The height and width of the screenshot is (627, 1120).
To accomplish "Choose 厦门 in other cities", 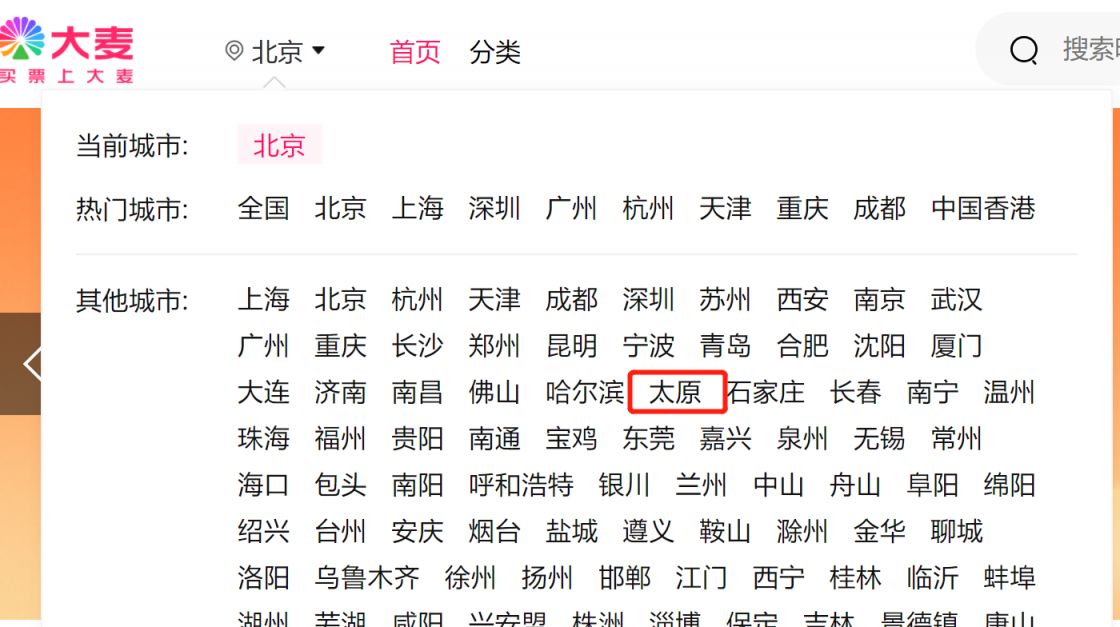I will [956, 346].
